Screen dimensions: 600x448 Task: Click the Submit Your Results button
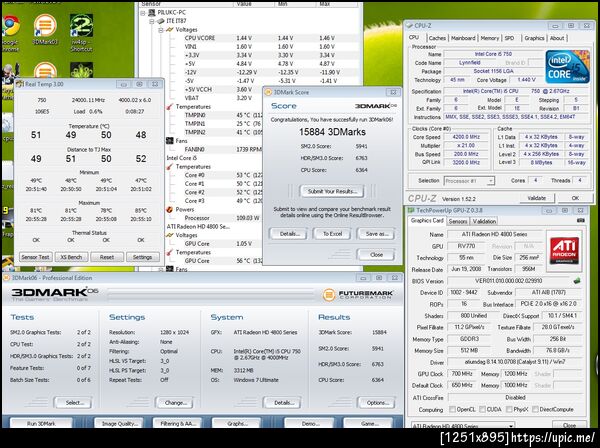pyautogui.click(x=332, y=191)
